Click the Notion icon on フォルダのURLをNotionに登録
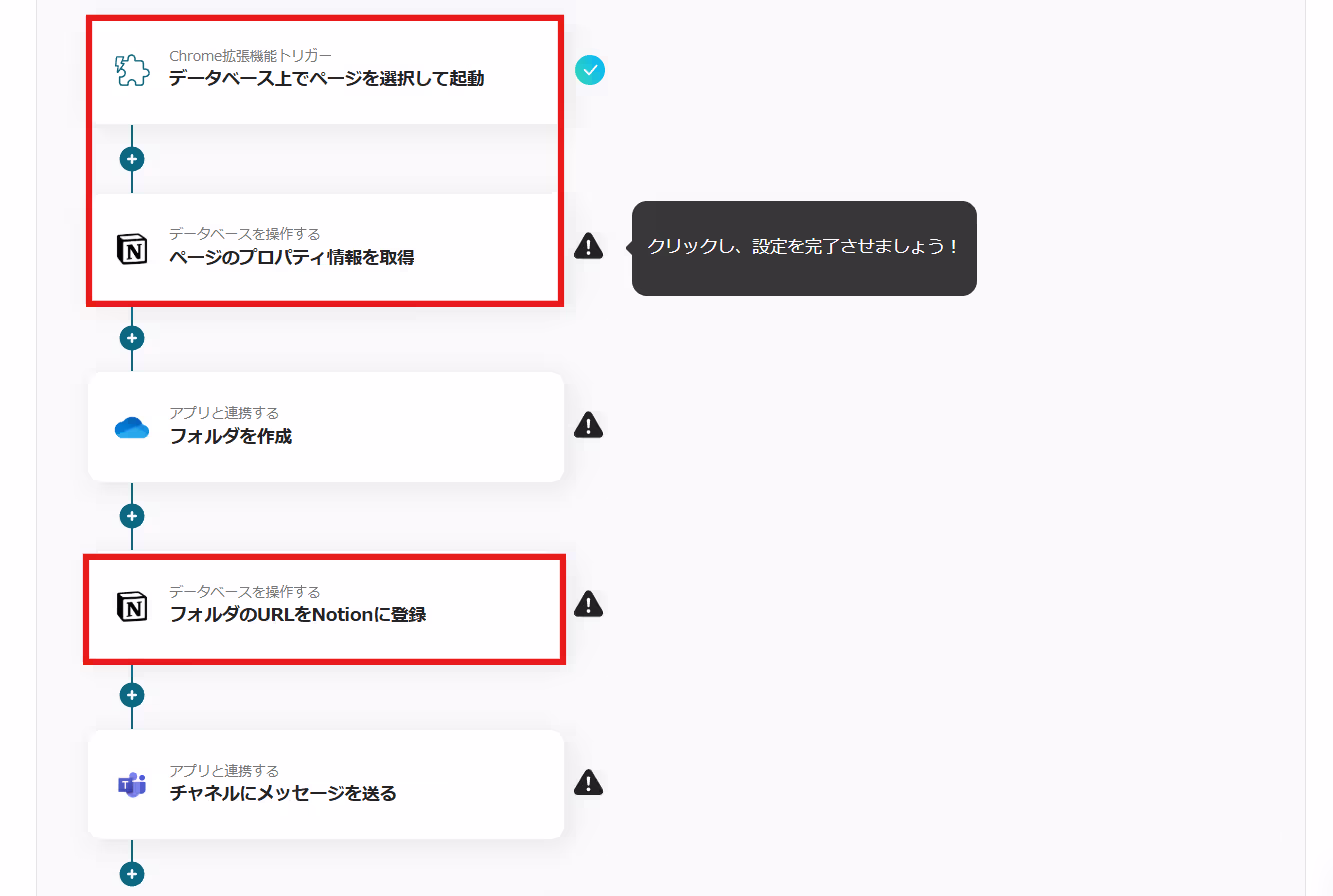The image size is (1333, 896). [x=132, y=606]
